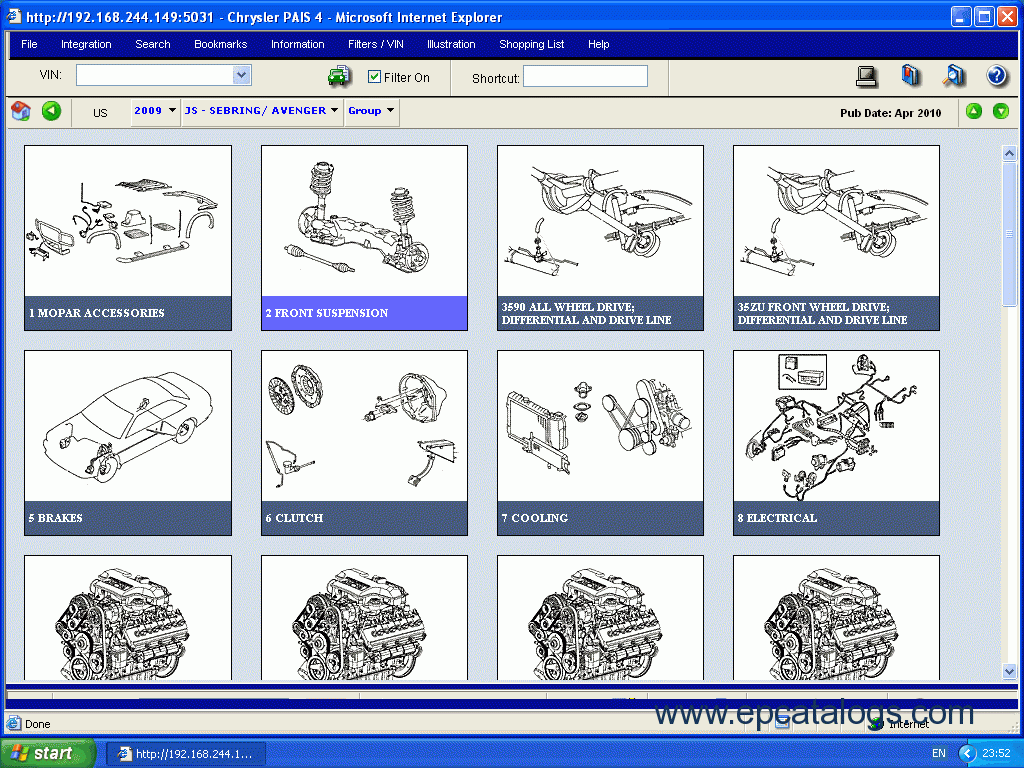Open the VIN combo box dropdown arrow
Screen dimensions: 1024x768
click(x=242, y=75)
